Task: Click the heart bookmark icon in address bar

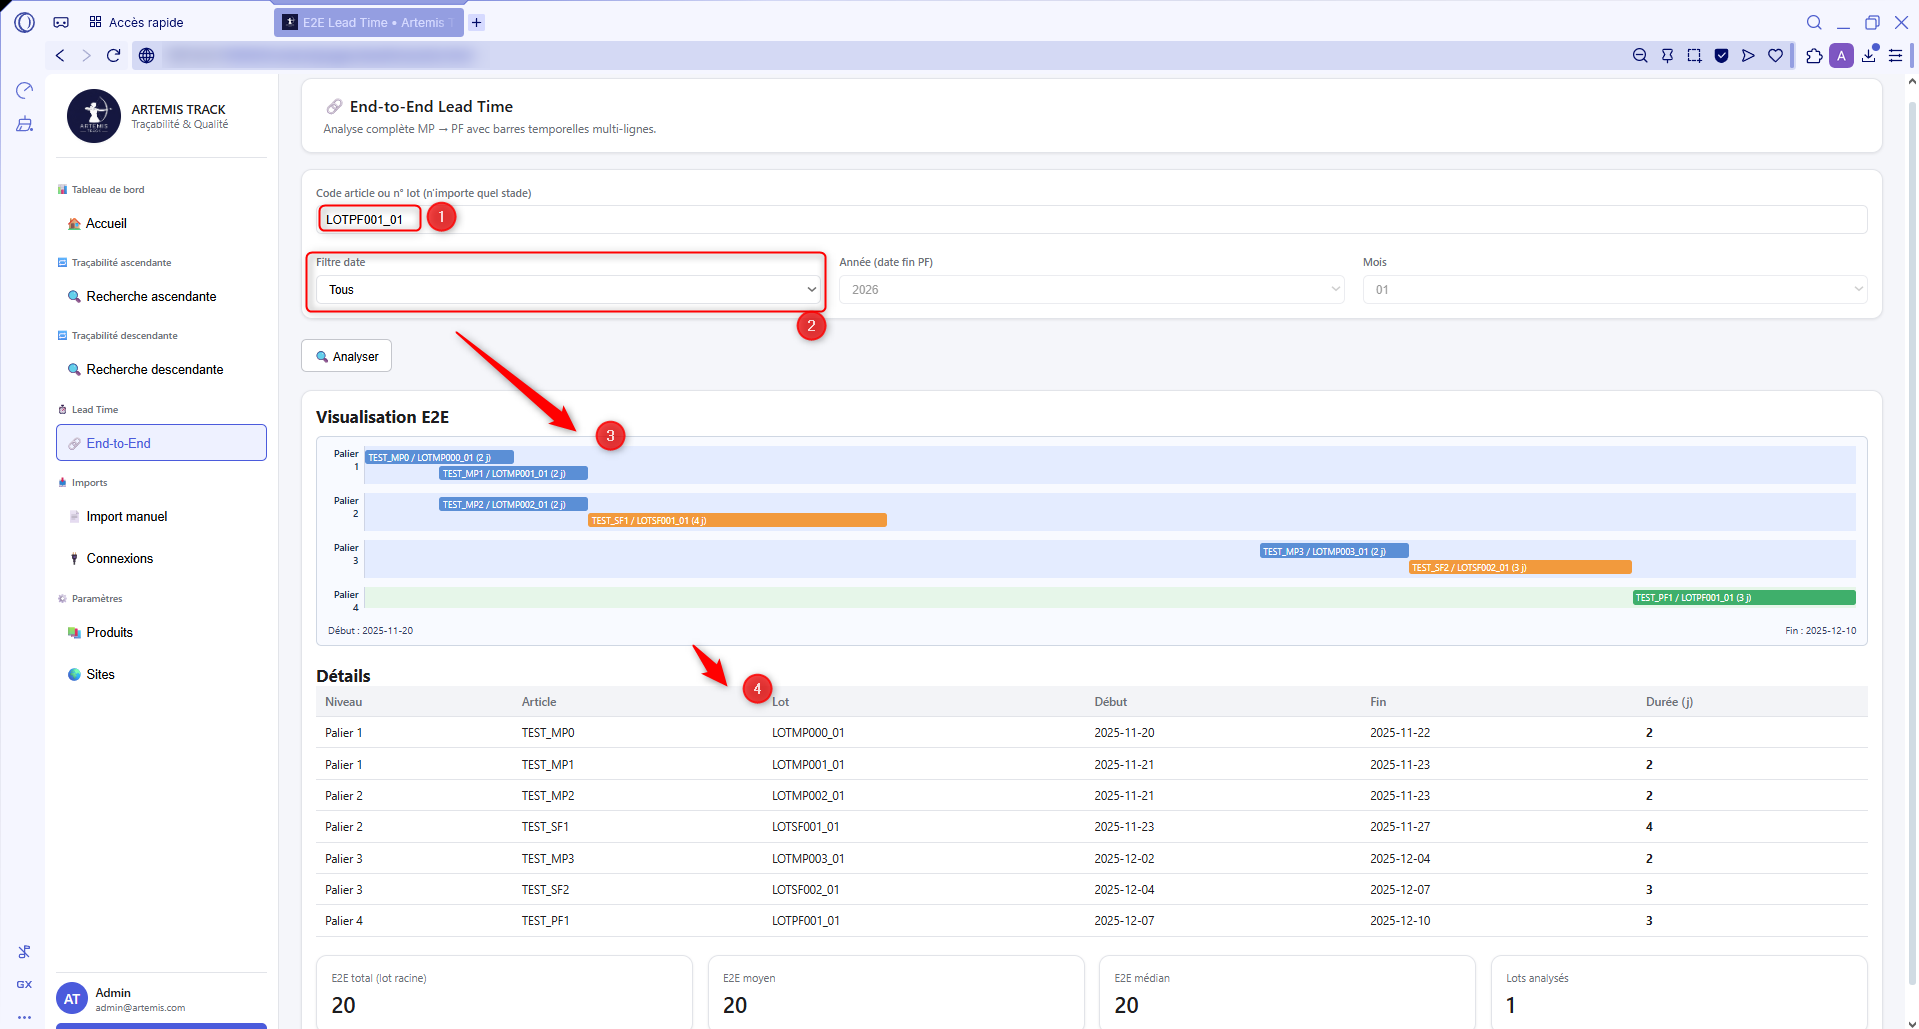Action: 1775,56
